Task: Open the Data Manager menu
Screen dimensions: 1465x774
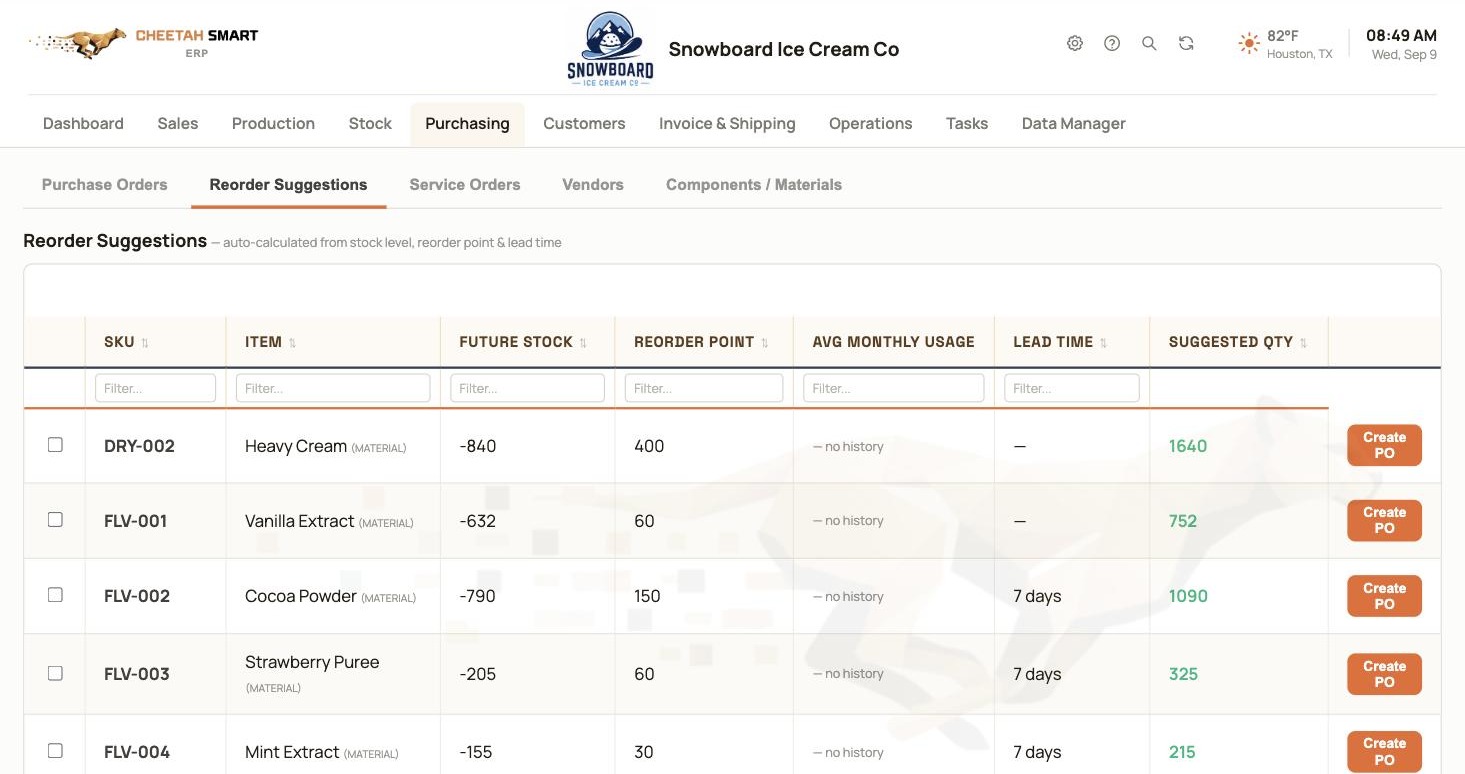Action: 1073,124
